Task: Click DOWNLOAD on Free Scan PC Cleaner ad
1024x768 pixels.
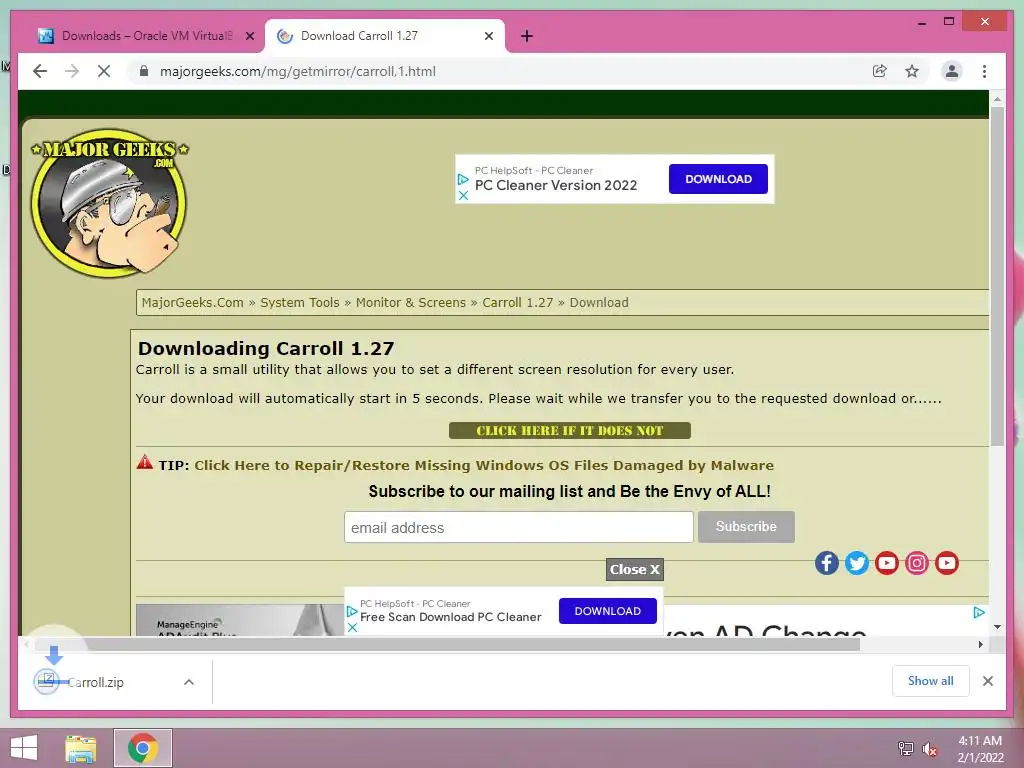Action: coord(607,611)
